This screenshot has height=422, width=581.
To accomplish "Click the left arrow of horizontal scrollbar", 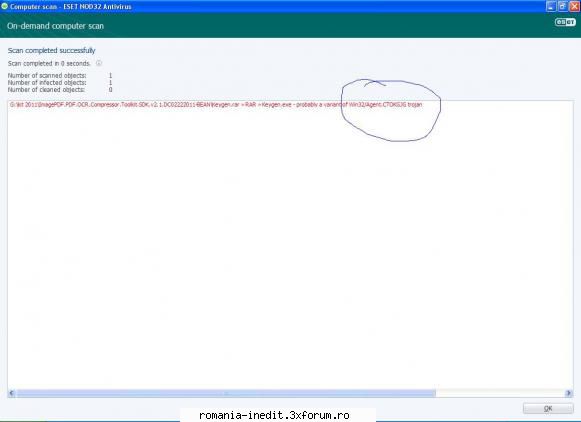I will tap(11, 393).
